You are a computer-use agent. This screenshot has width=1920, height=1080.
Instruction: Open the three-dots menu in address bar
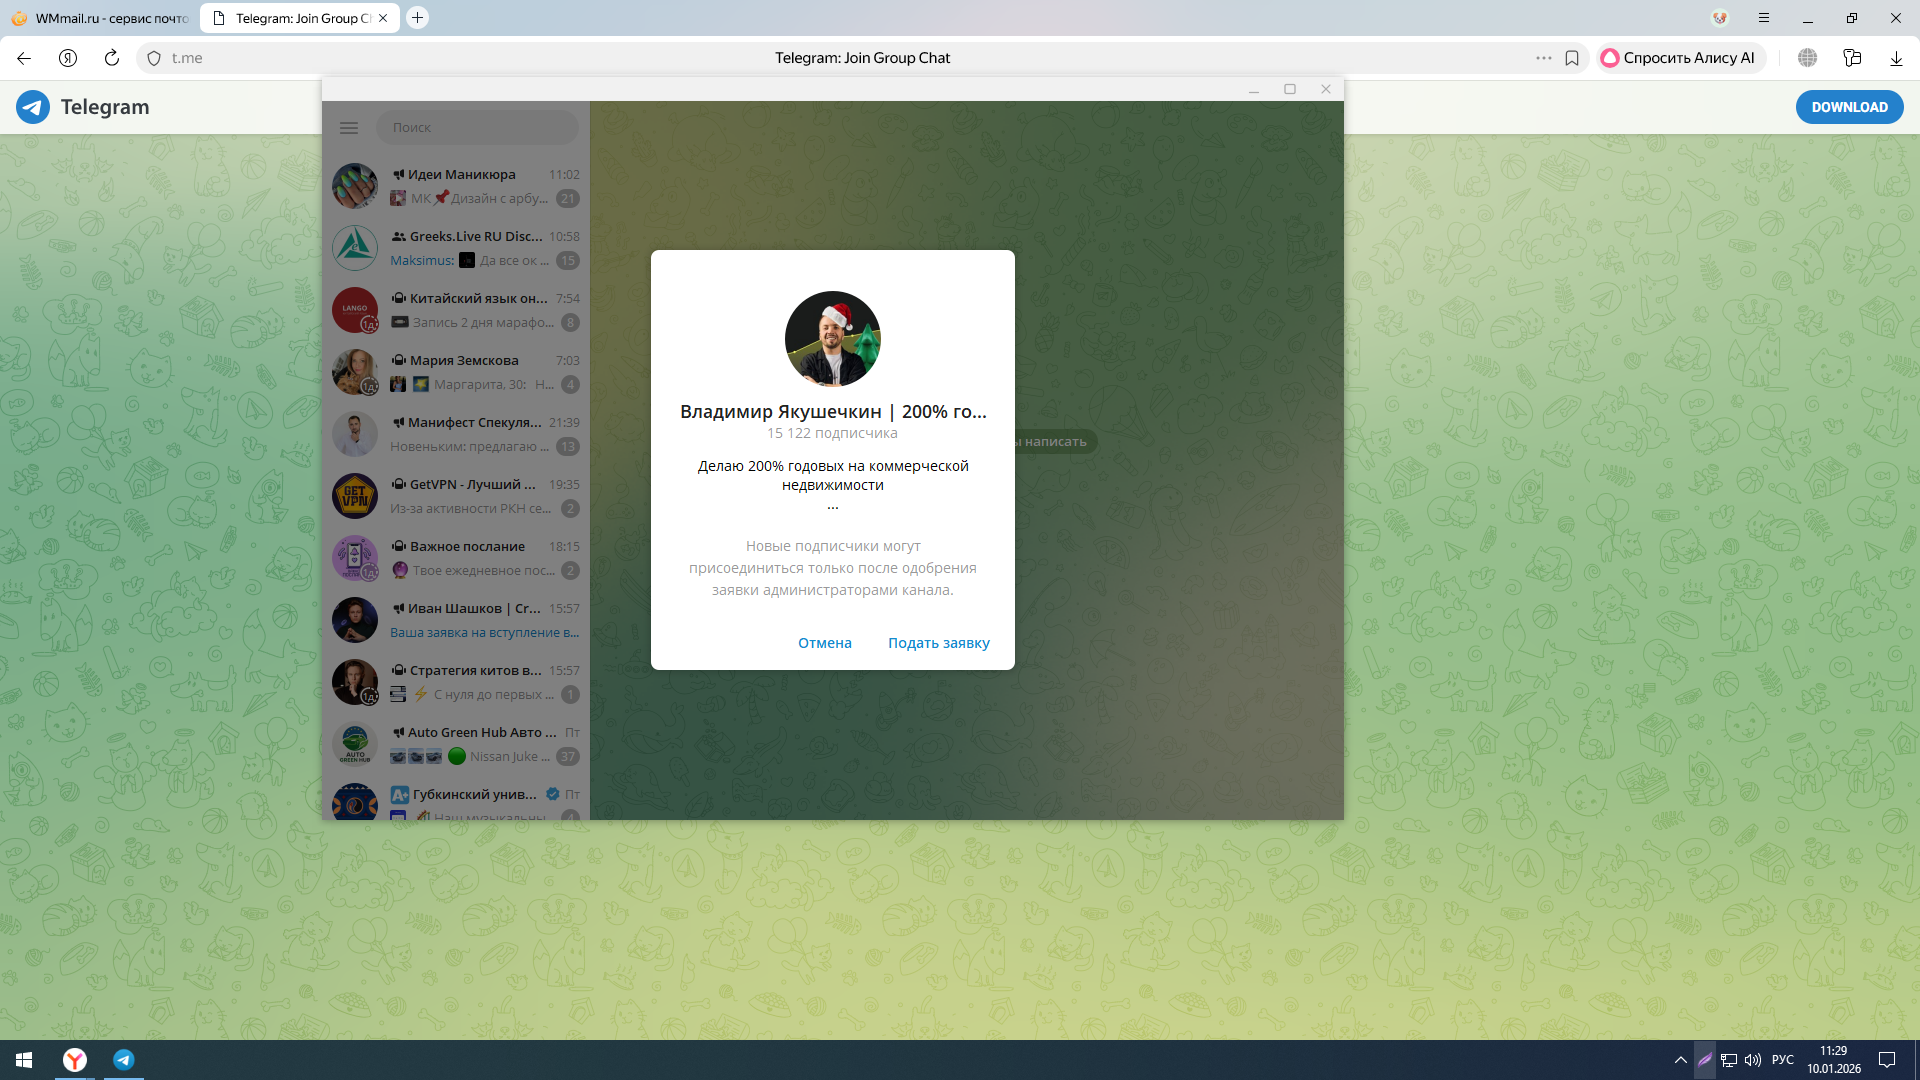tap(1544, 58)
